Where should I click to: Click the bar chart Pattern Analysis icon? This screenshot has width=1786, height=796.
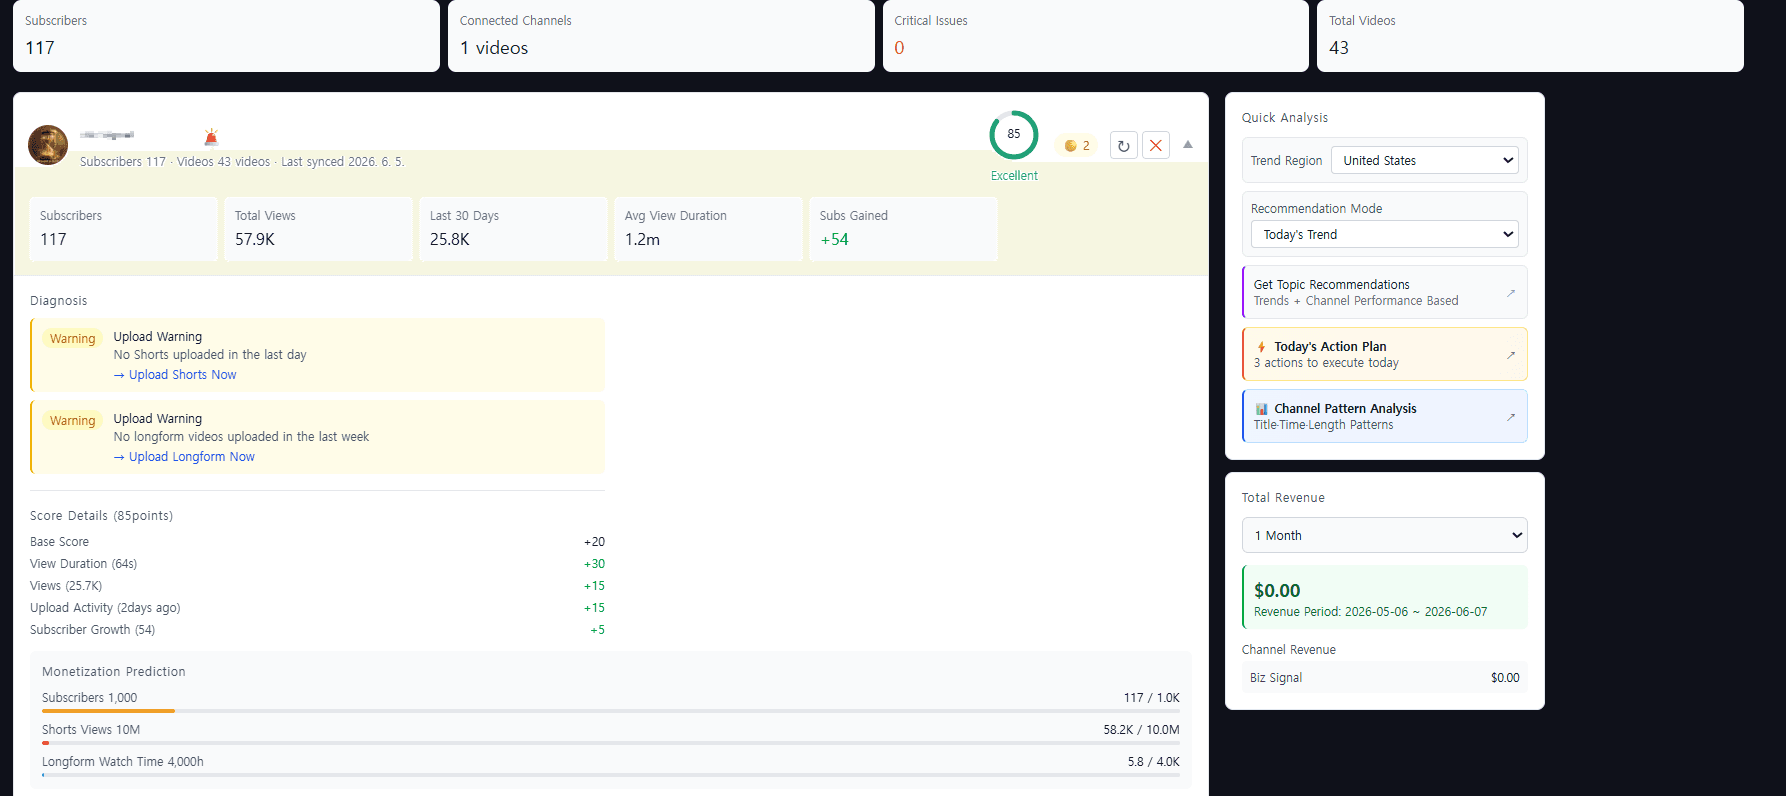pos(1261,409)
